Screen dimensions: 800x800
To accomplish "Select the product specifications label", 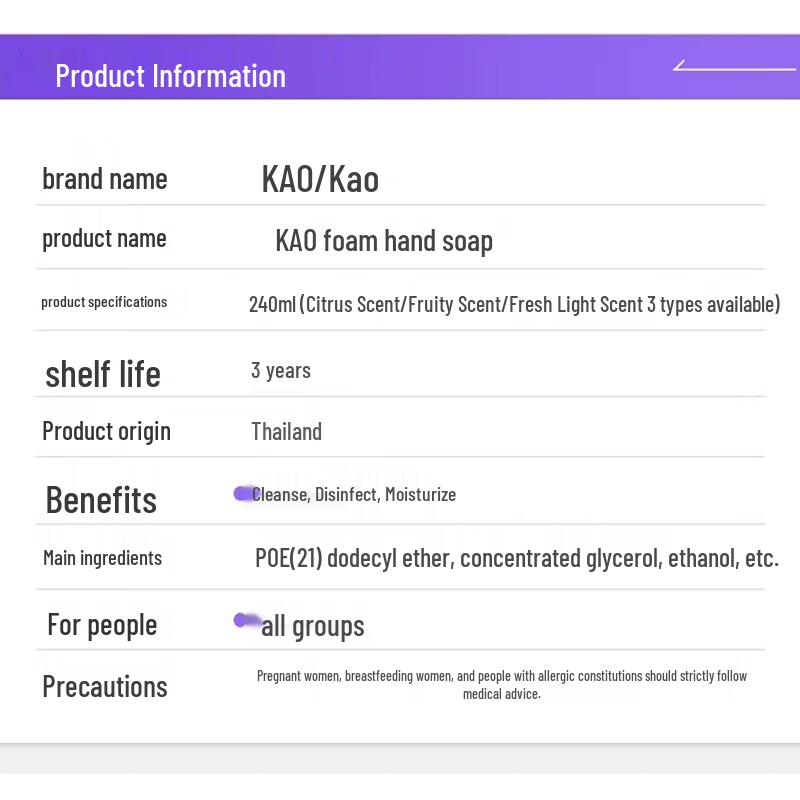I will 104,302.
